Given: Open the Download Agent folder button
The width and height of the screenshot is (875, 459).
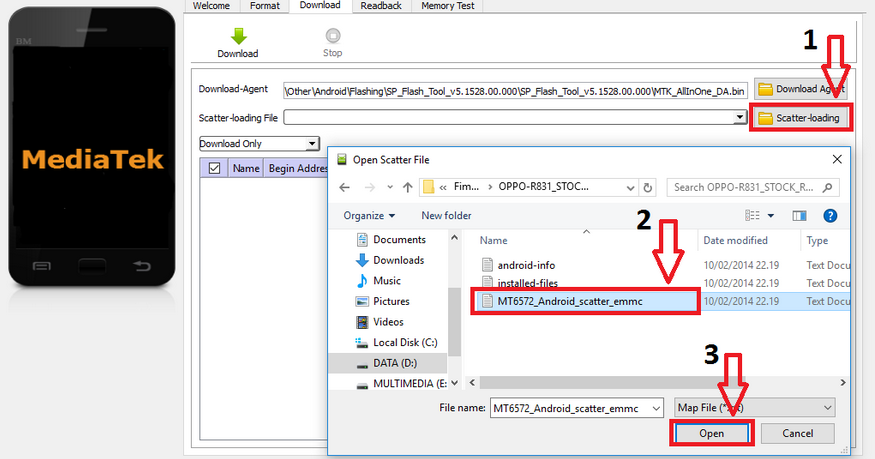Looking at the screenshot, I should pyautogui.click(x=801, y=89).
